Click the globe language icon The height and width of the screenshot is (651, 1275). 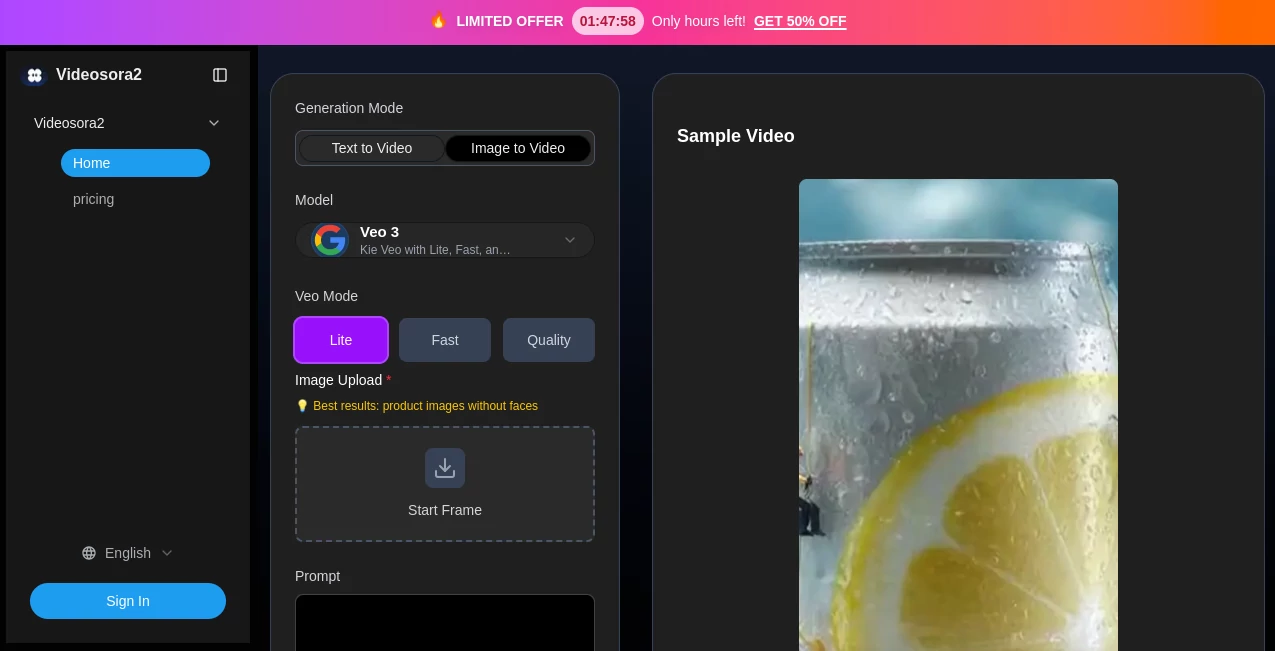tap(89, 553)
